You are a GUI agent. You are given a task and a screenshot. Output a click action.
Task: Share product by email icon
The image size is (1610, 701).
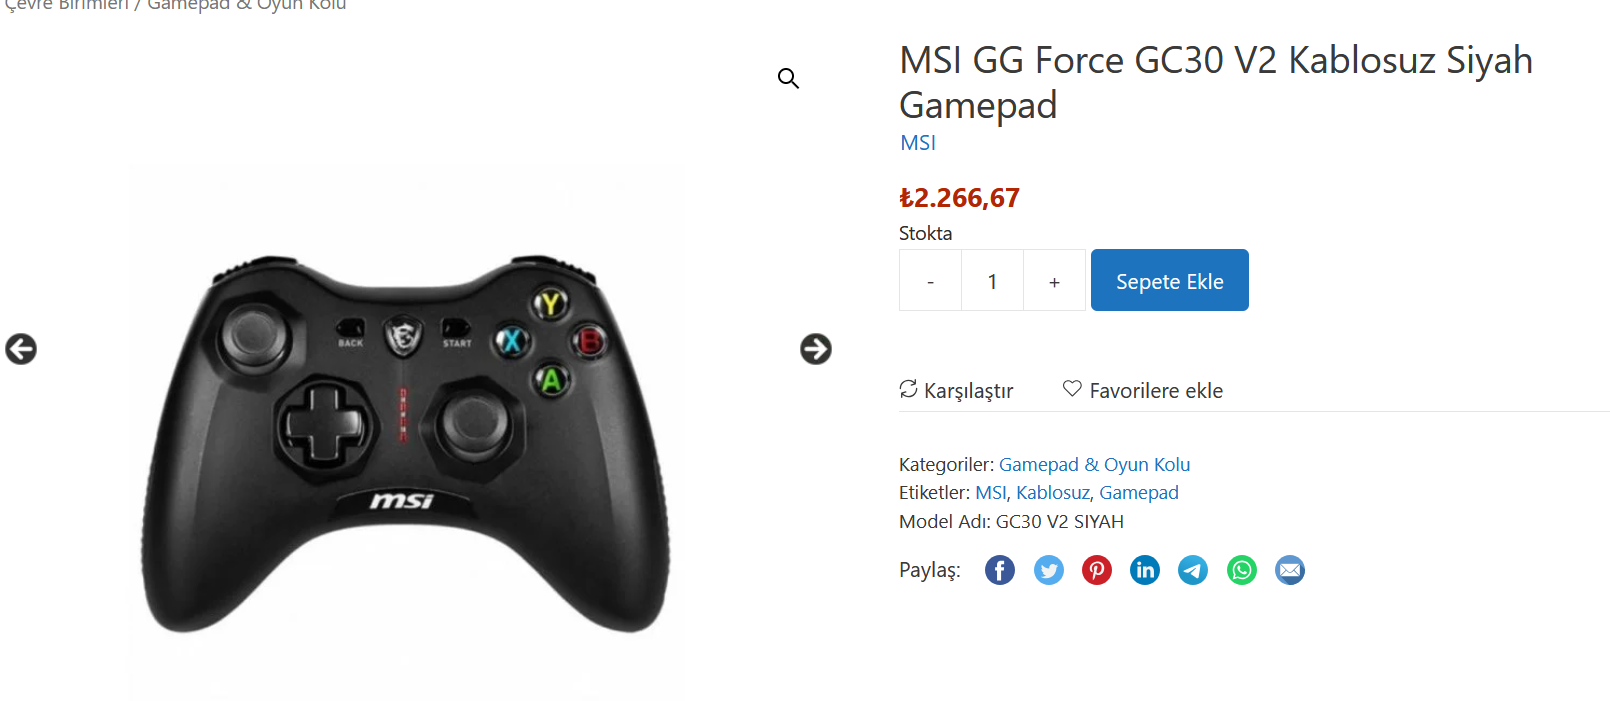tap(1290, 570)
